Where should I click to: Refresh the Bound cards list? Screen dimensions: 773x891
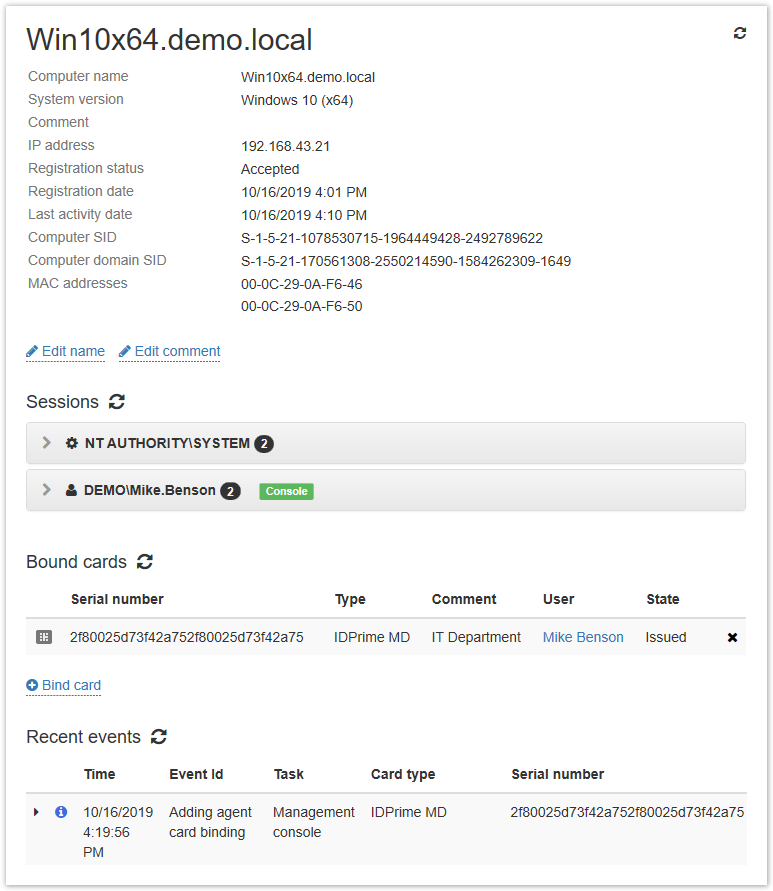145,562
